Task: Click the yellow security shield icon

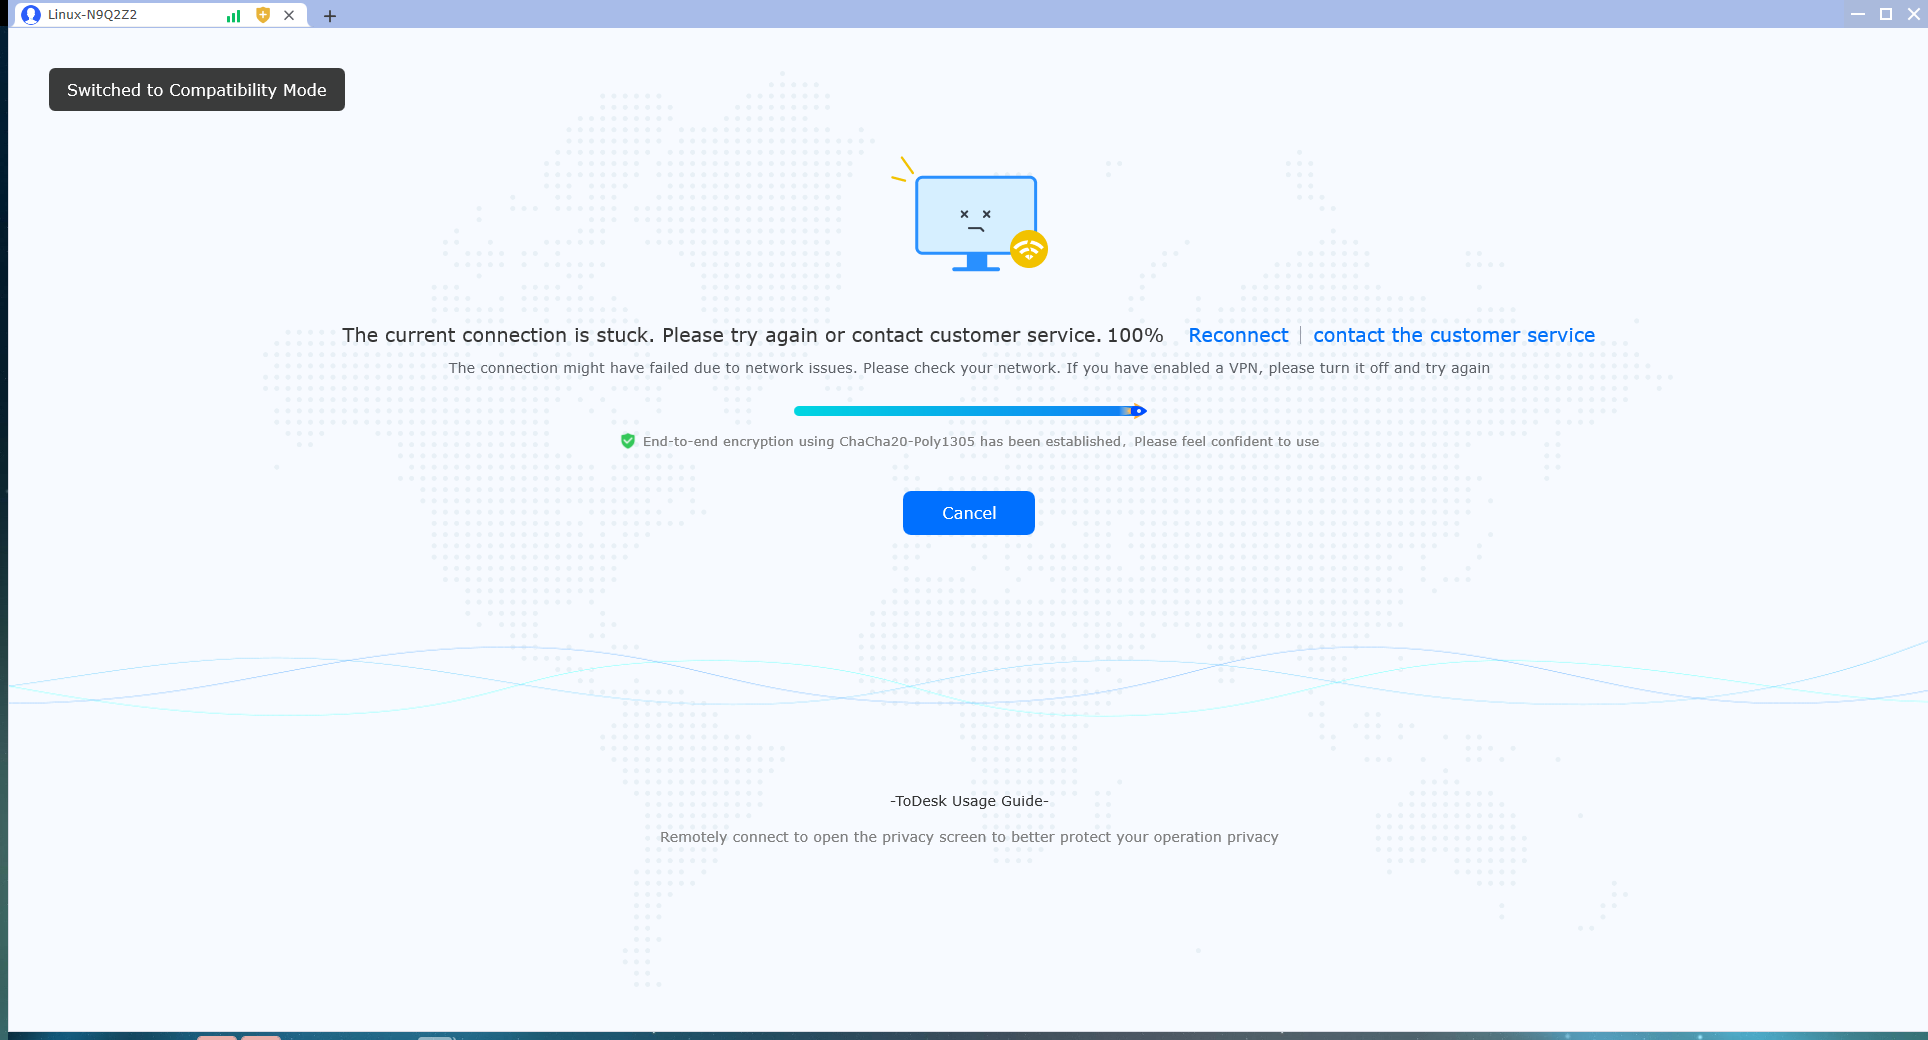Action: click(263, 15)
